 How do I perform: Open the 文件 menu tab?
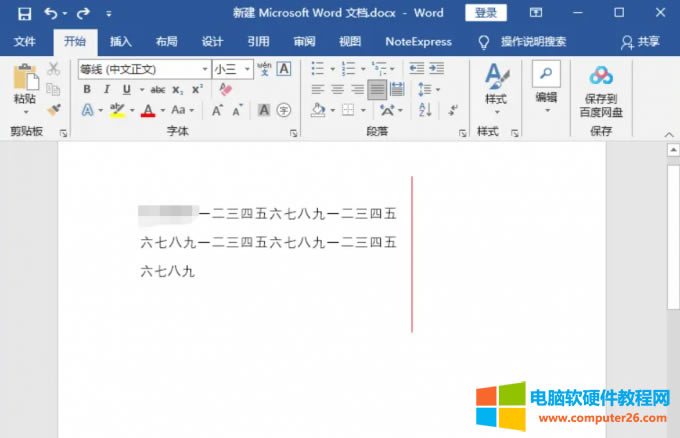click(25, 42)
